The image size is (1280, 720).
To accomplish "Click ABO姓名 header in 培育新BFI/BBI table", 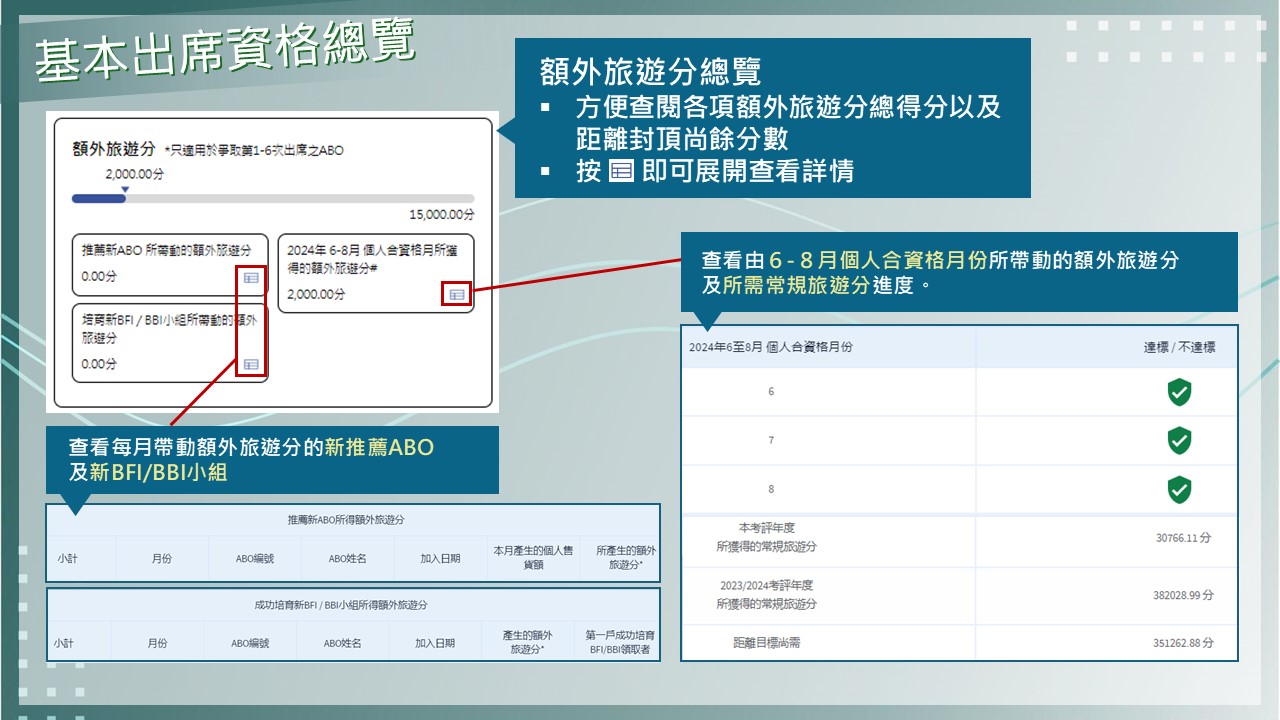I will (342, 644).
